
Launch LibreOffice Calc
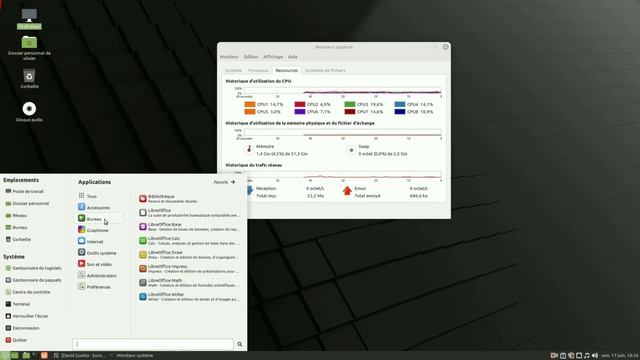pos(189,240)
